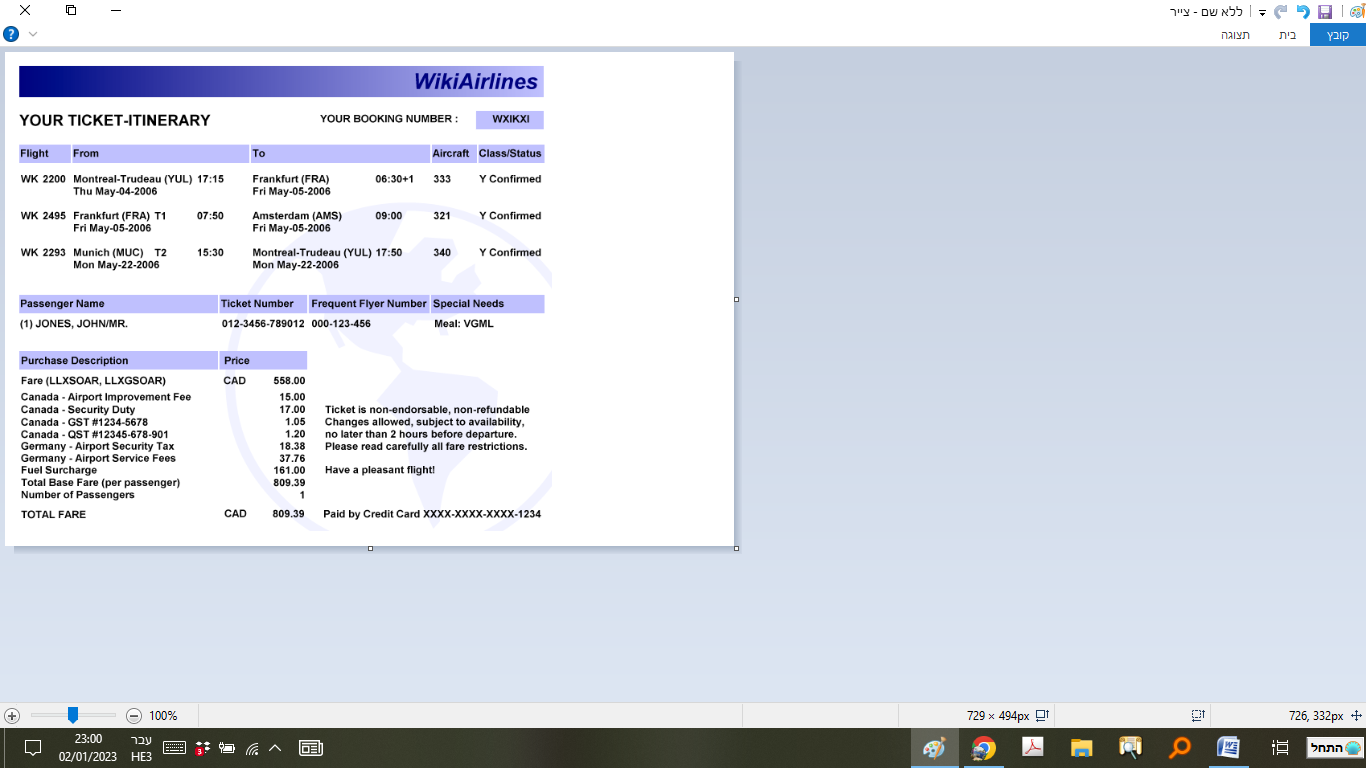Open the קובץ (File) tab
Viewport: 1366px width, 768px height.
click(x=1338, y=35)
